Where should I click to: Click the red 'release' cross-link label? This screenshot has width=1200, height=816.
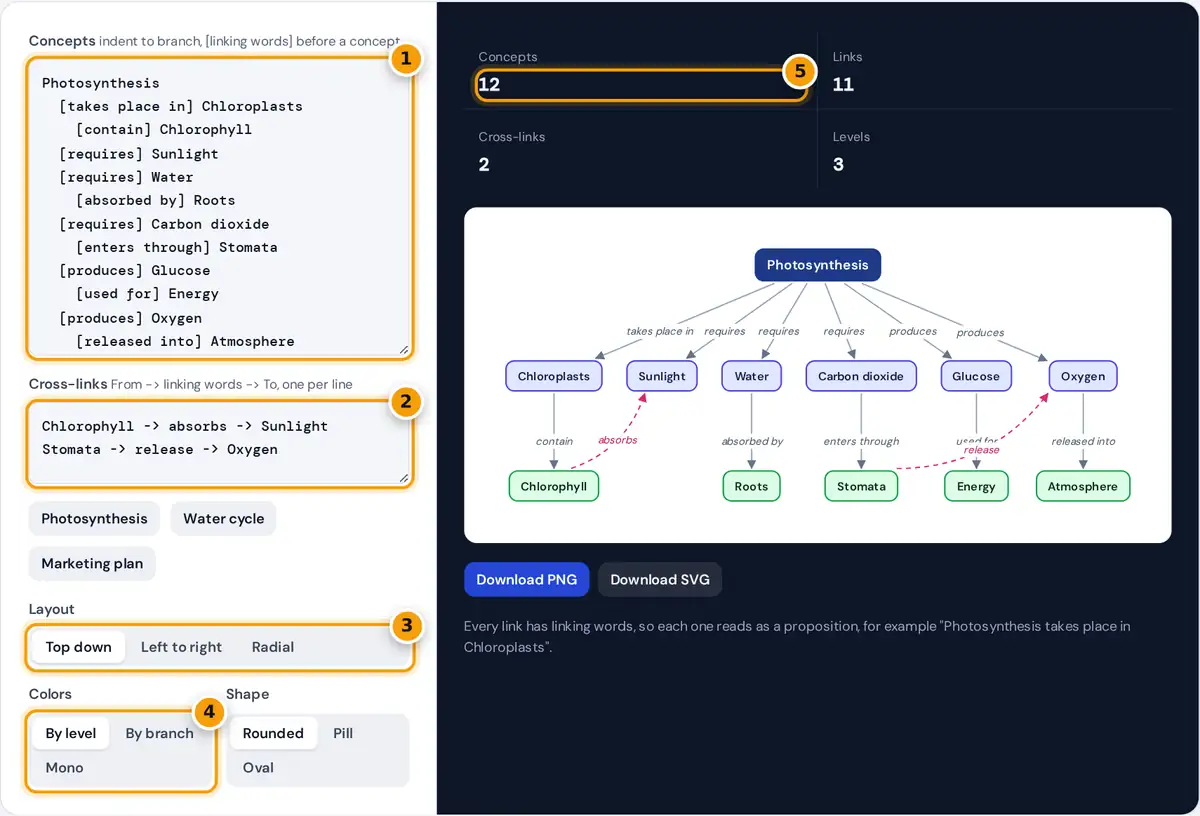click(981, 450)
